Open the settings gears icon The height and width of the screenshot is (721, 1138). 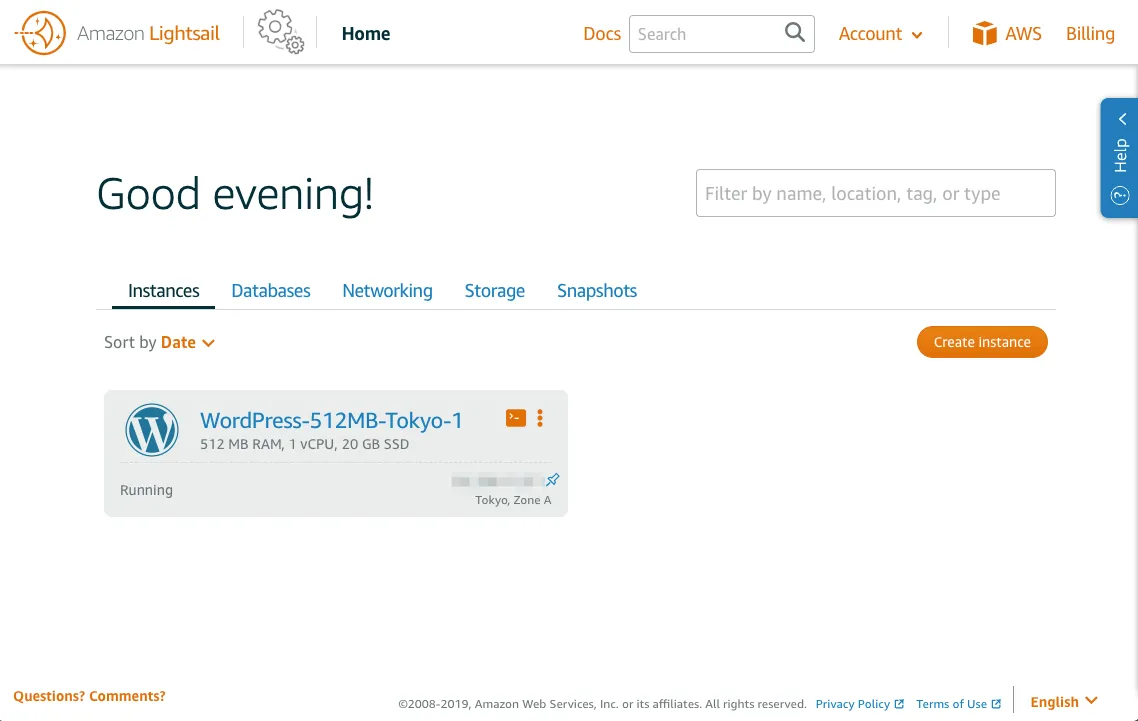click(x=280, y=33)
